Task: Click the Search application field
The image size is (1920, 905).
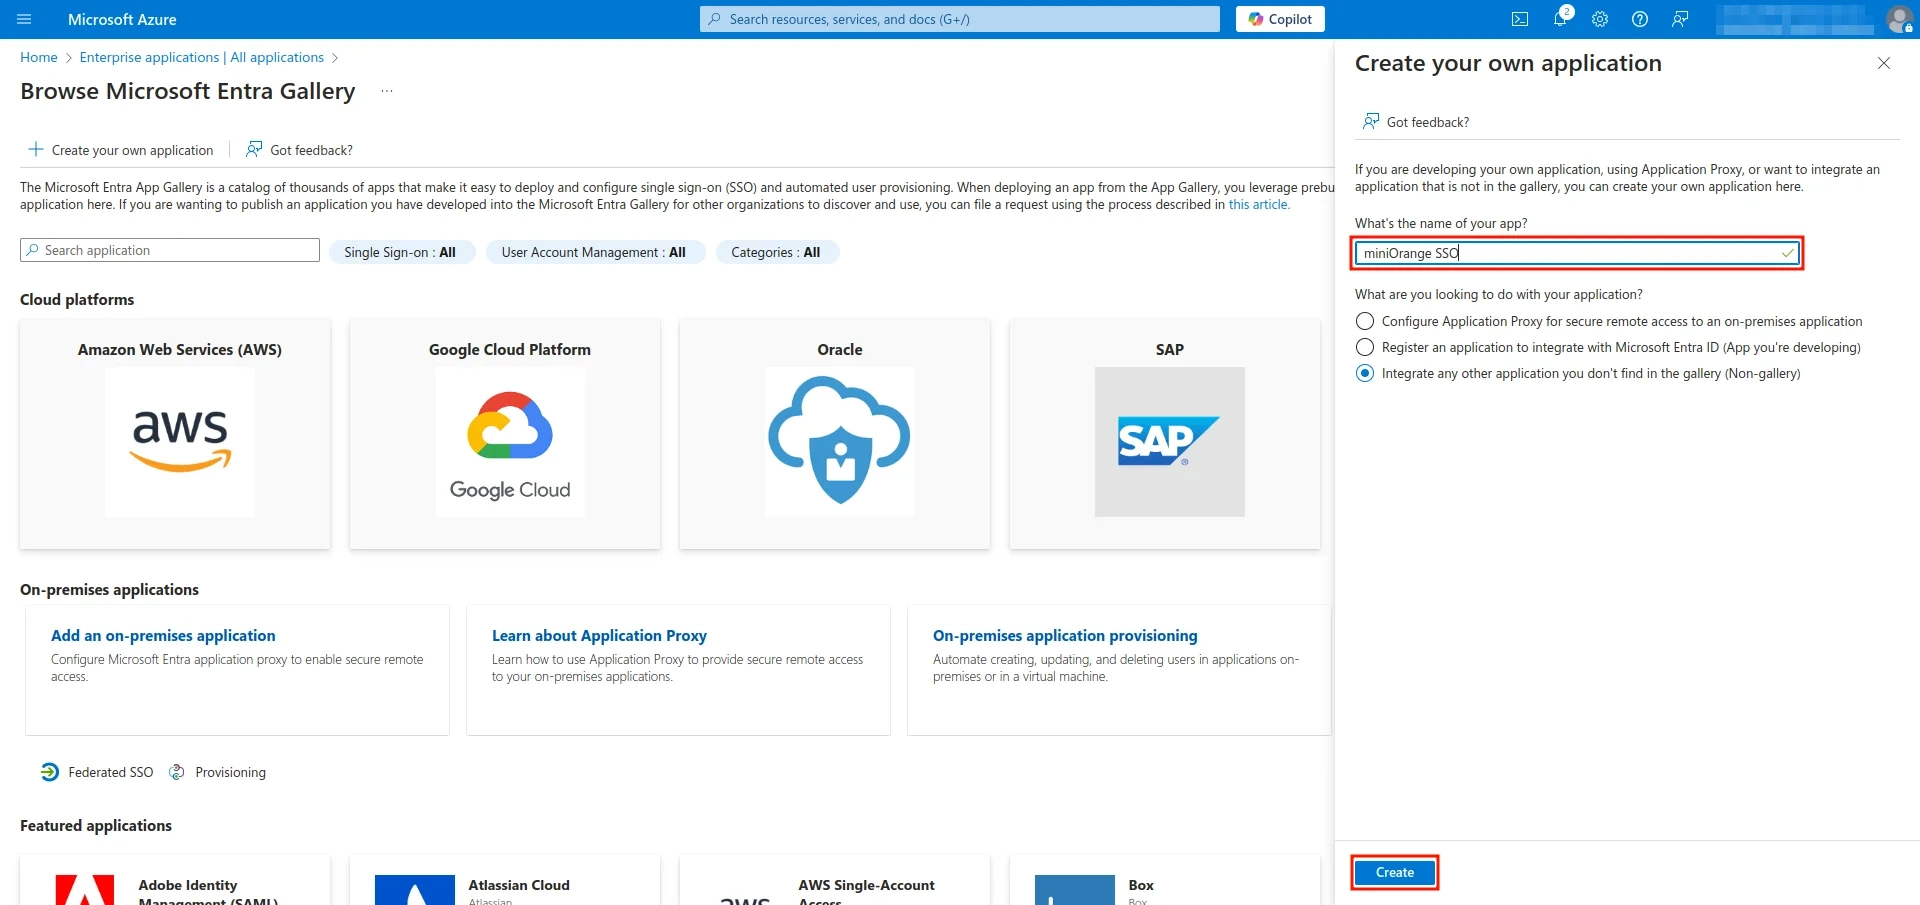Action: 168,250
